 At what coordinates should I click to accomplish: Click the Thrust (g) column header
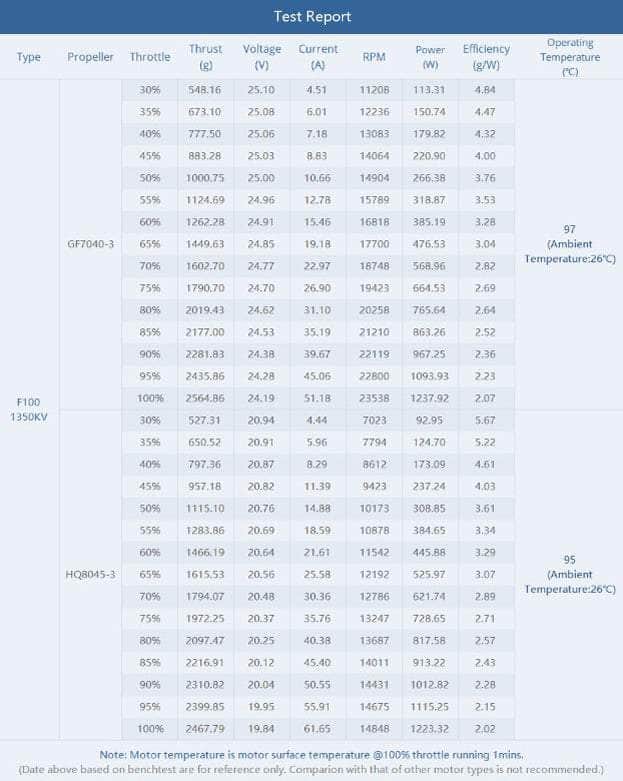coord(205,57)
